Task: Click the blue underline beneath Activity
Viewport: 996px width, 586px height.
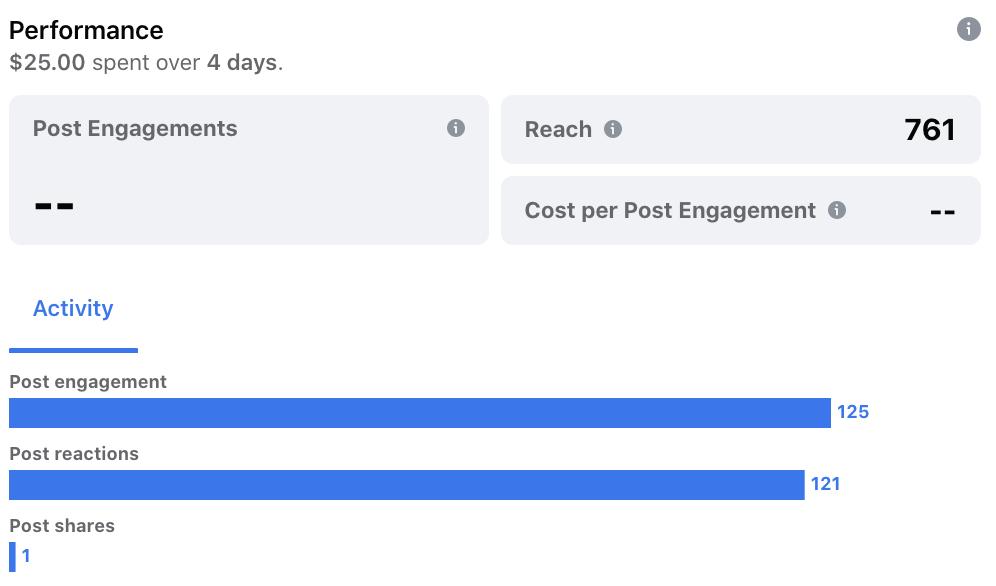Action: [x=73, y=350]
